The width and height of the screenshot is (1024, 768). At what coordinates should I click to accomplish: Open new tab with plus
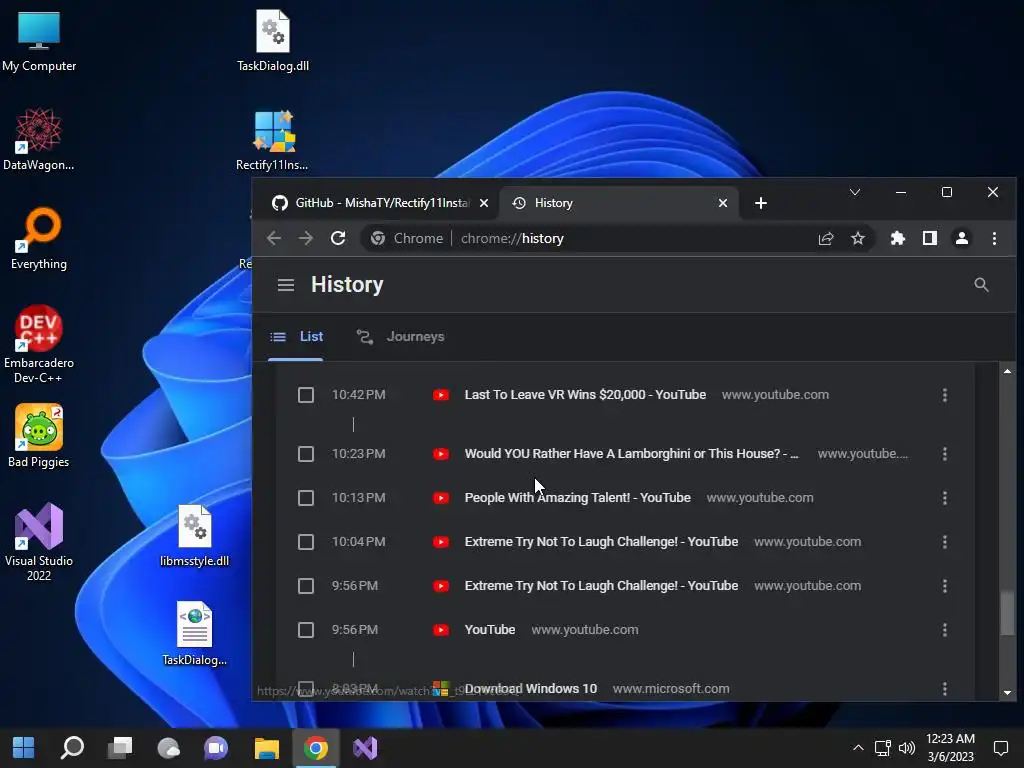(761, 203)
